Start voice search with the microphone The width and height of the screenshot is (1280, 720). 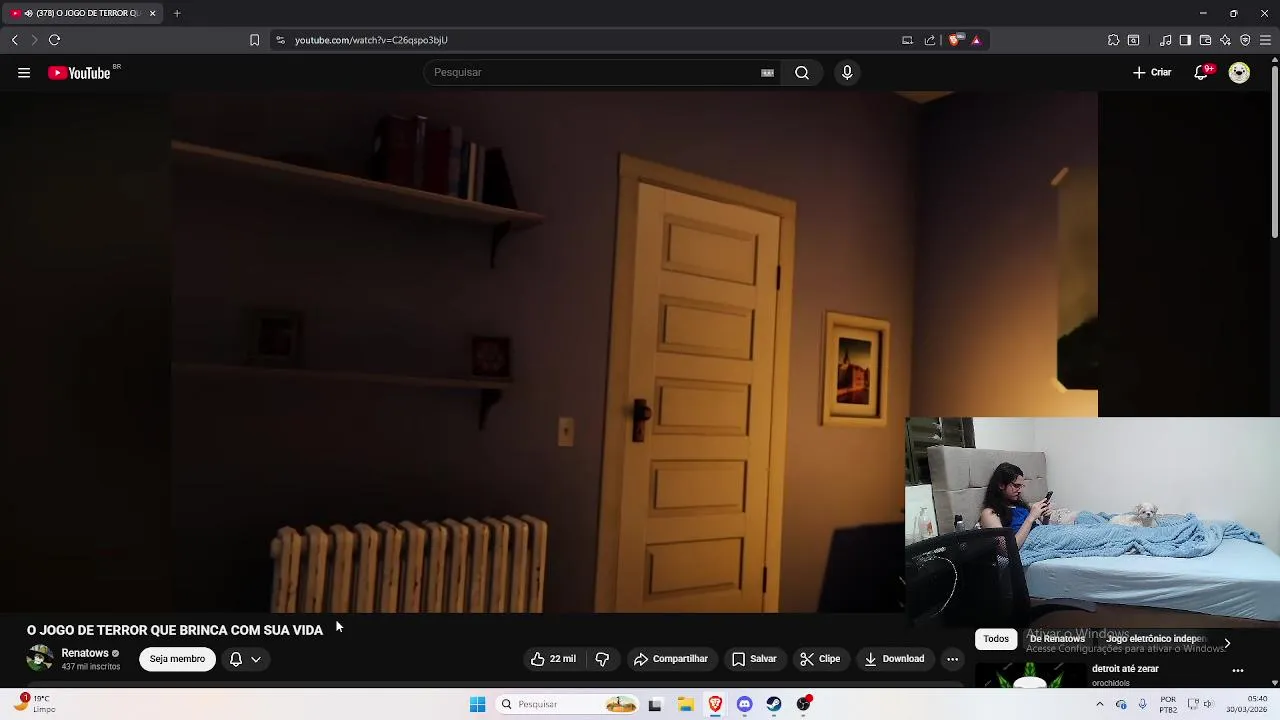pyautogui.click(x=847, y=72)
